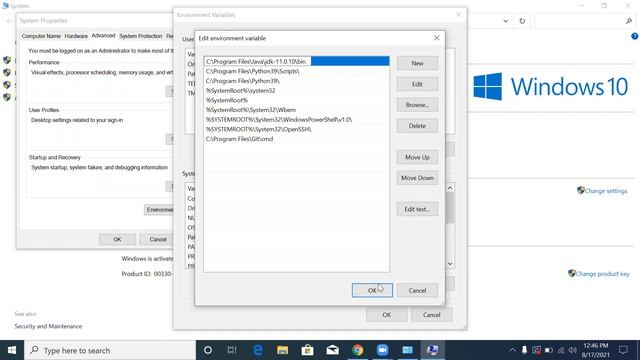Viewport: 640px width, 360px height.
Task: Click Change product key link
Action: click(602, 274)
